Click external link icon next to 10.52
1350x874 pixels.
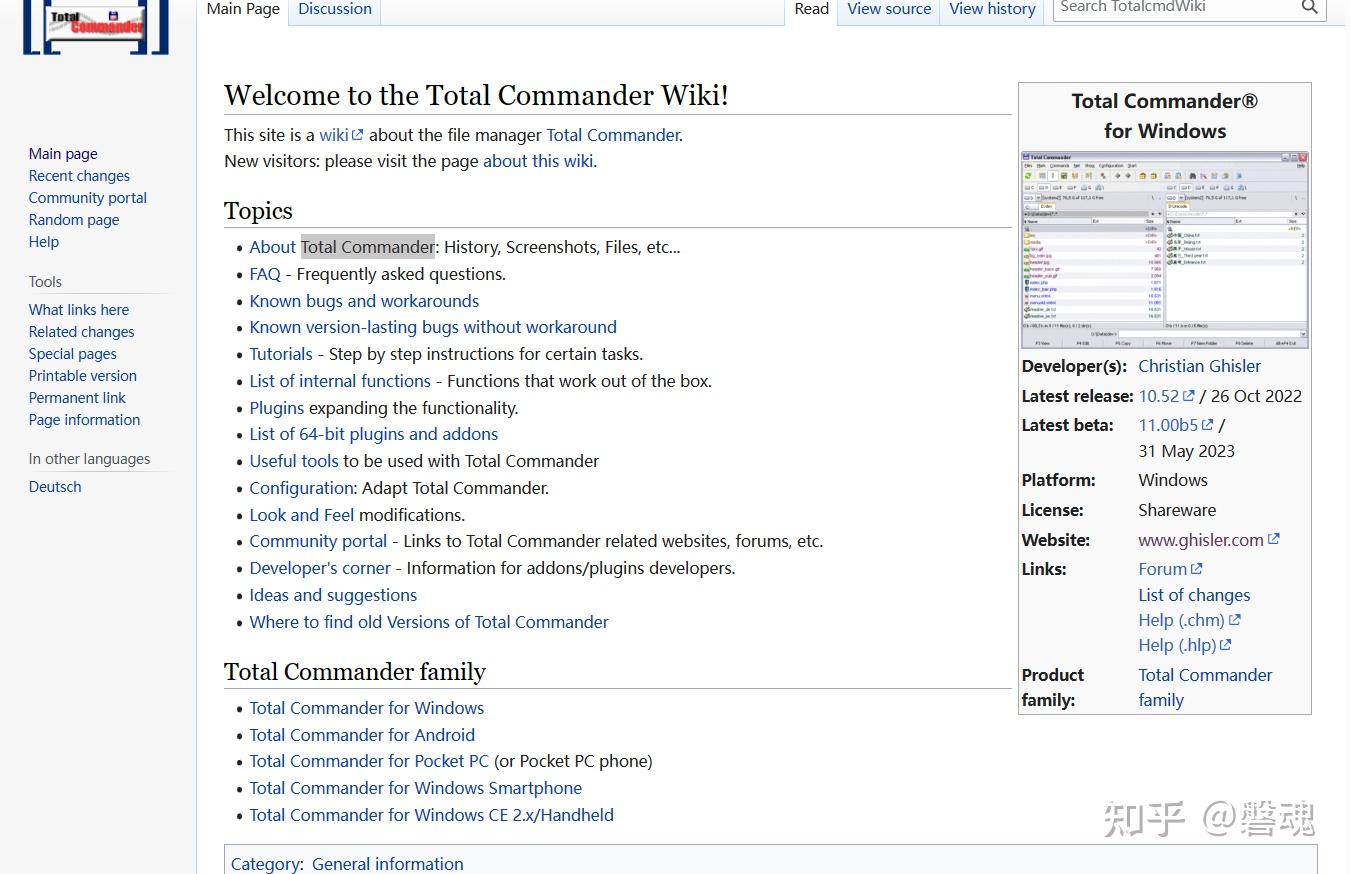[1189, 395]
